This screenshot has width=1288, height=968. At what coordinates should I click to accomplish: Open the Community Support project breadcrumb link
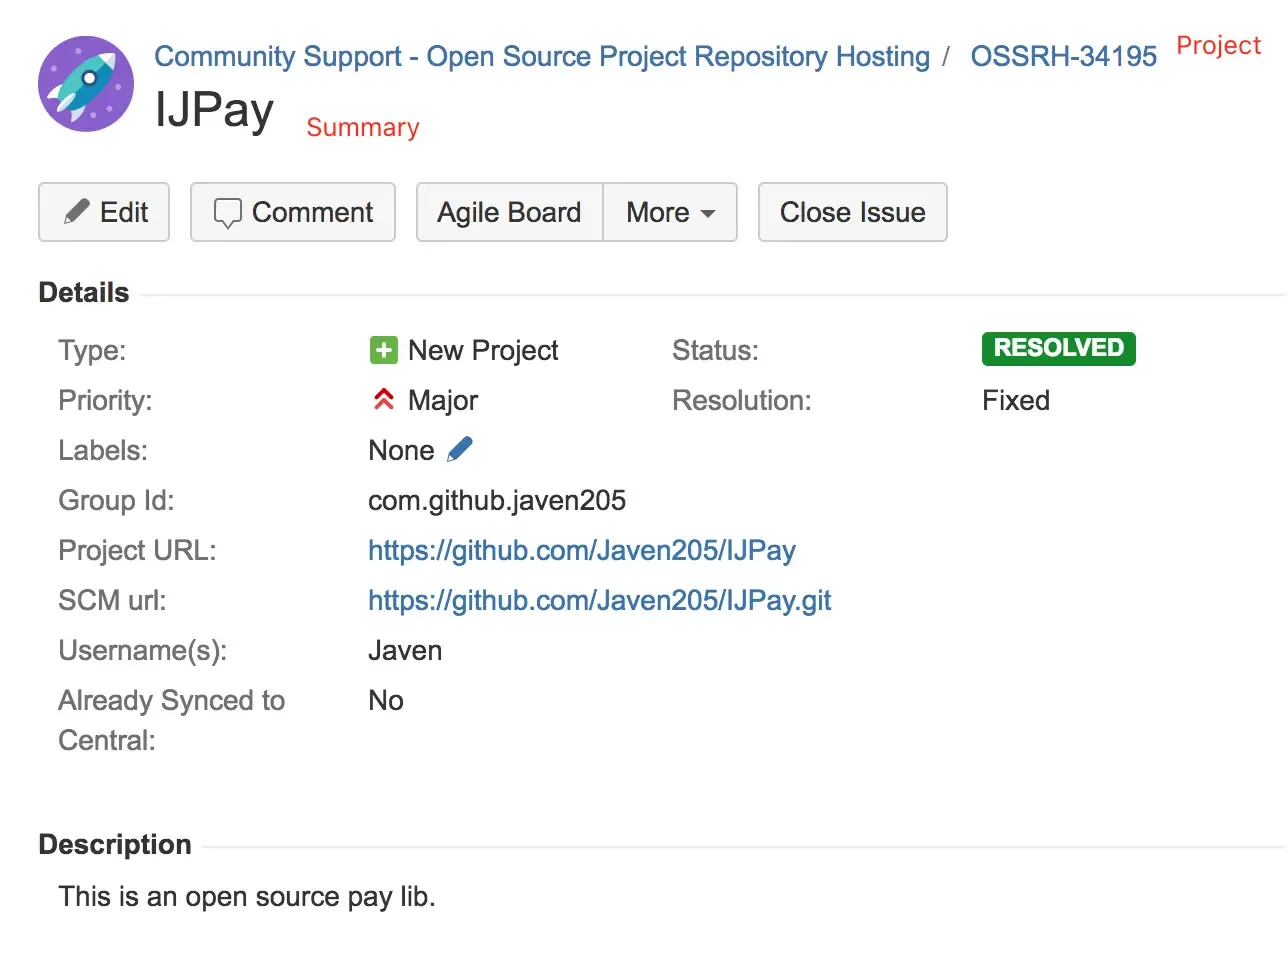(x=542, y=56)
